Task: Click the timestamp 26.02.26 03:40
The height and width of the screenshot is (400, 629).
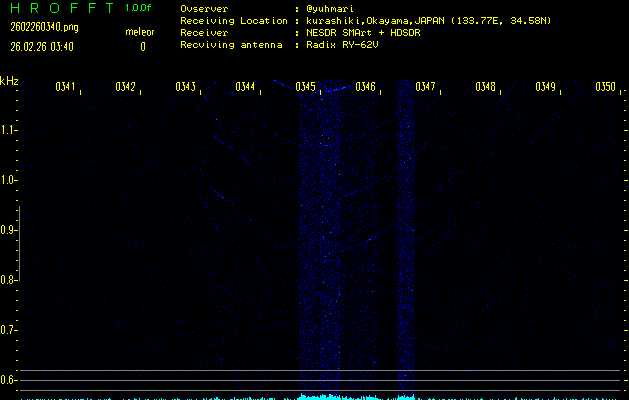Action: [x=42, y=47]
